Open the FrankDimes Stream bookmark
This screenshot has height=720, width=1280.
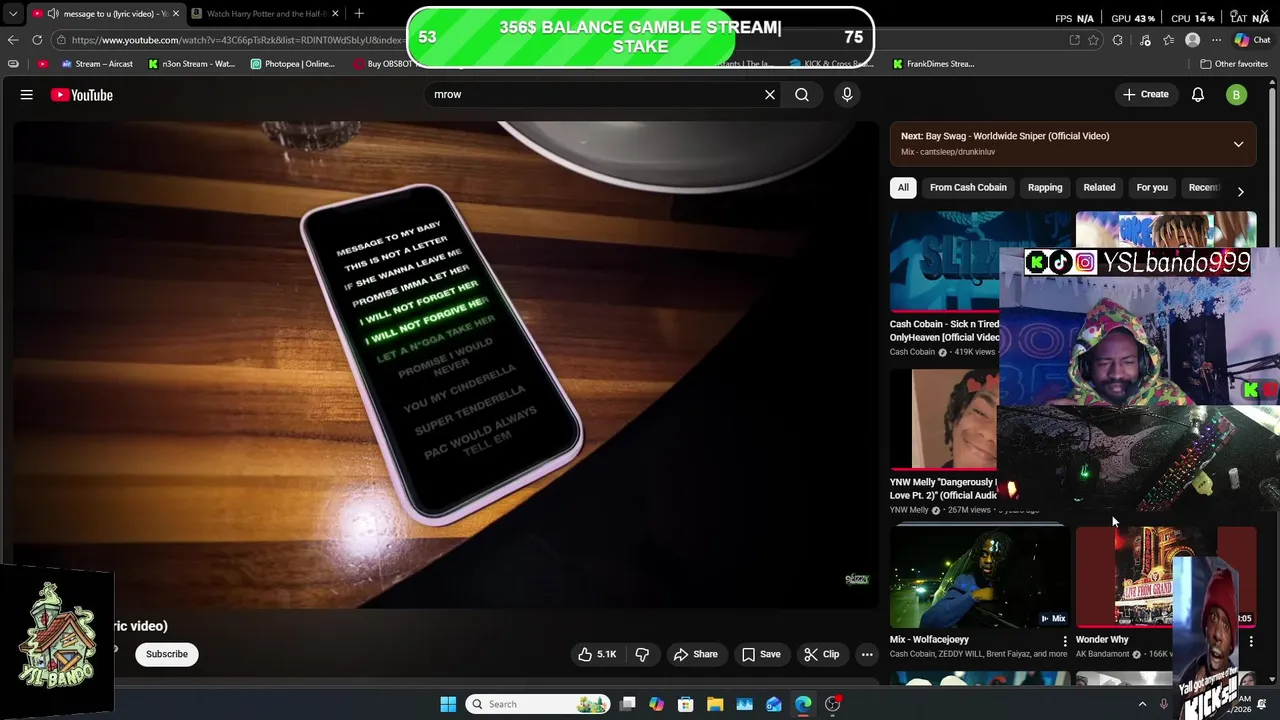933,64
